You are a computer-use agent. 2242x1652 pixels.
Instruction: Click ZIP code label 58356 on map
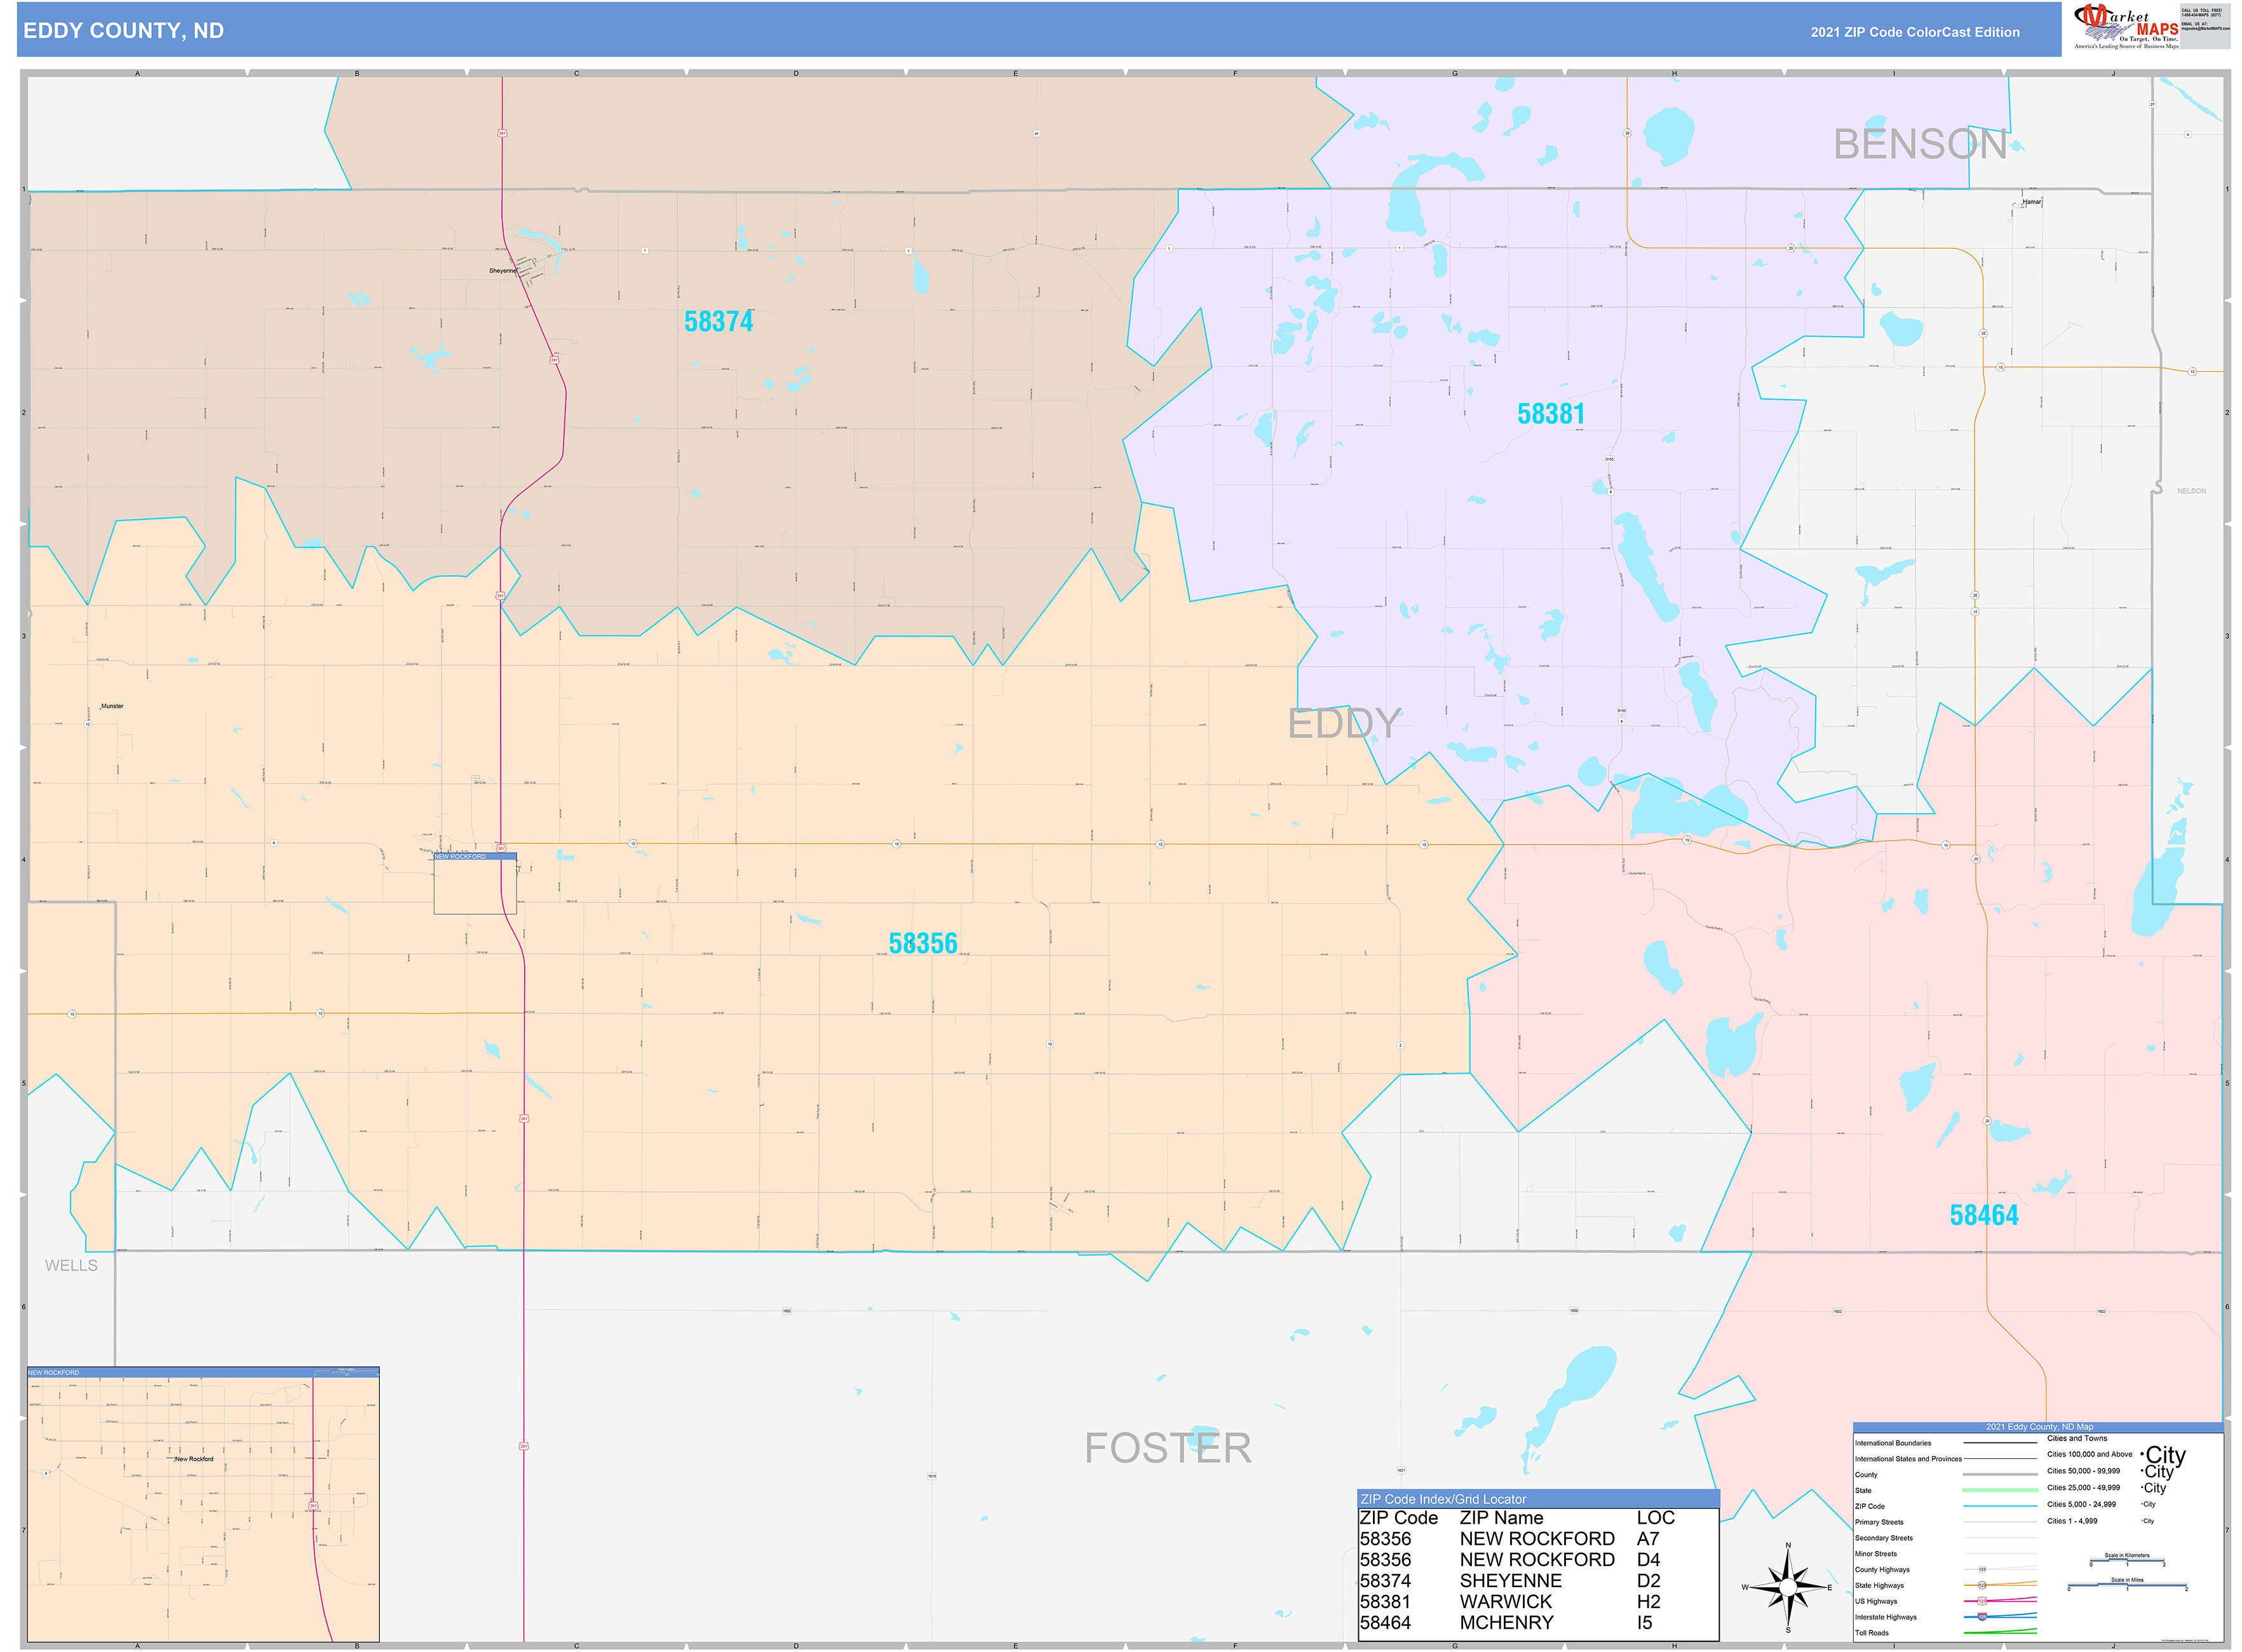922,943
